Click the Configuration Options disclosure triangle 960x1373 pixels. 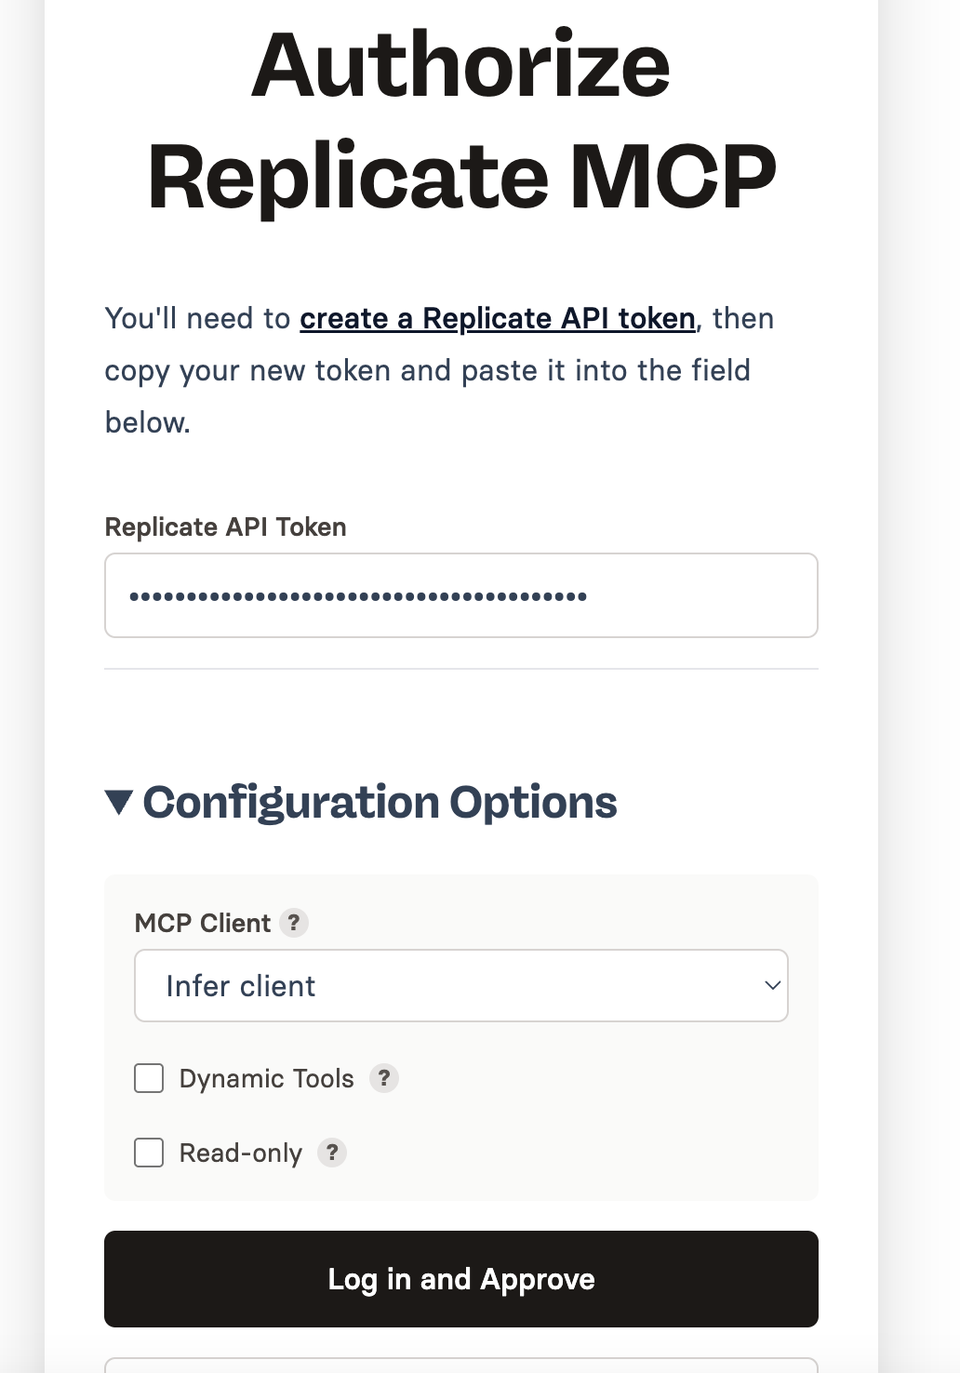pos(117,801)
